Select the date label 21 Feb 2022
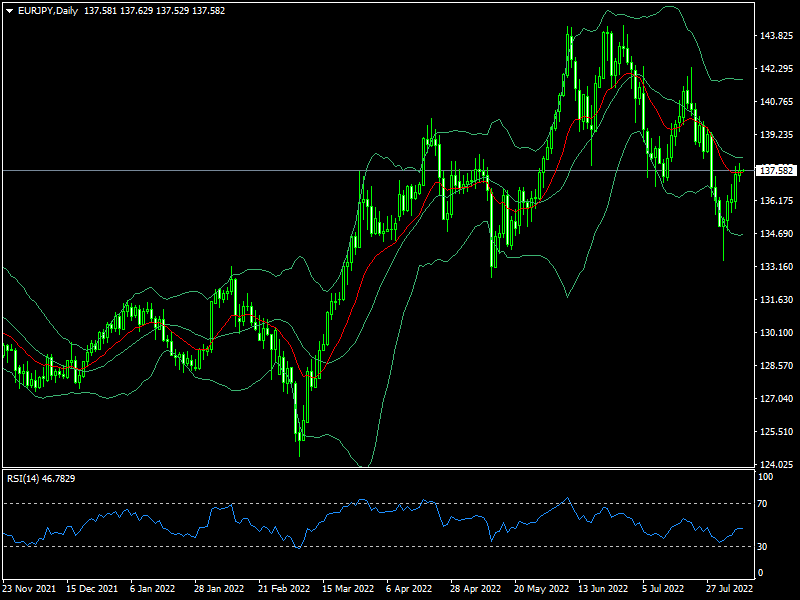Screen dimensions: 800x600 point(284,588)
